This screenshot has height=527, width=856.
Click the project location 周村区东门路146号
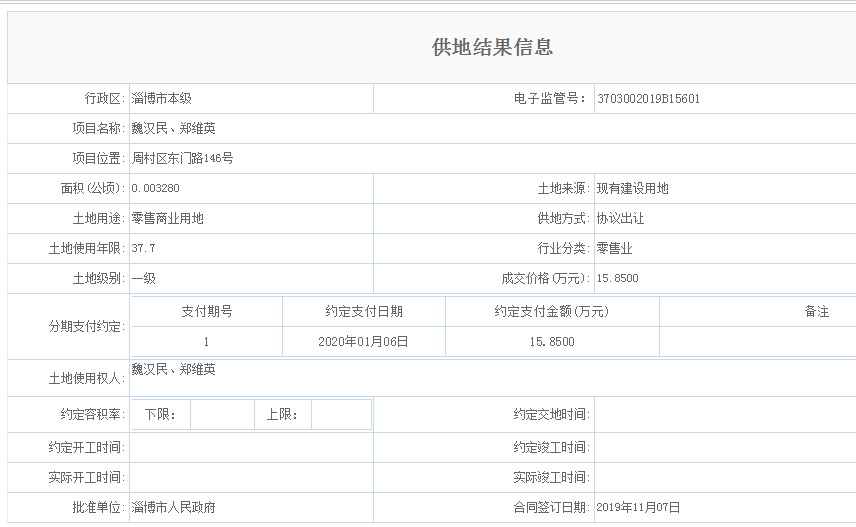pos(182,159)
